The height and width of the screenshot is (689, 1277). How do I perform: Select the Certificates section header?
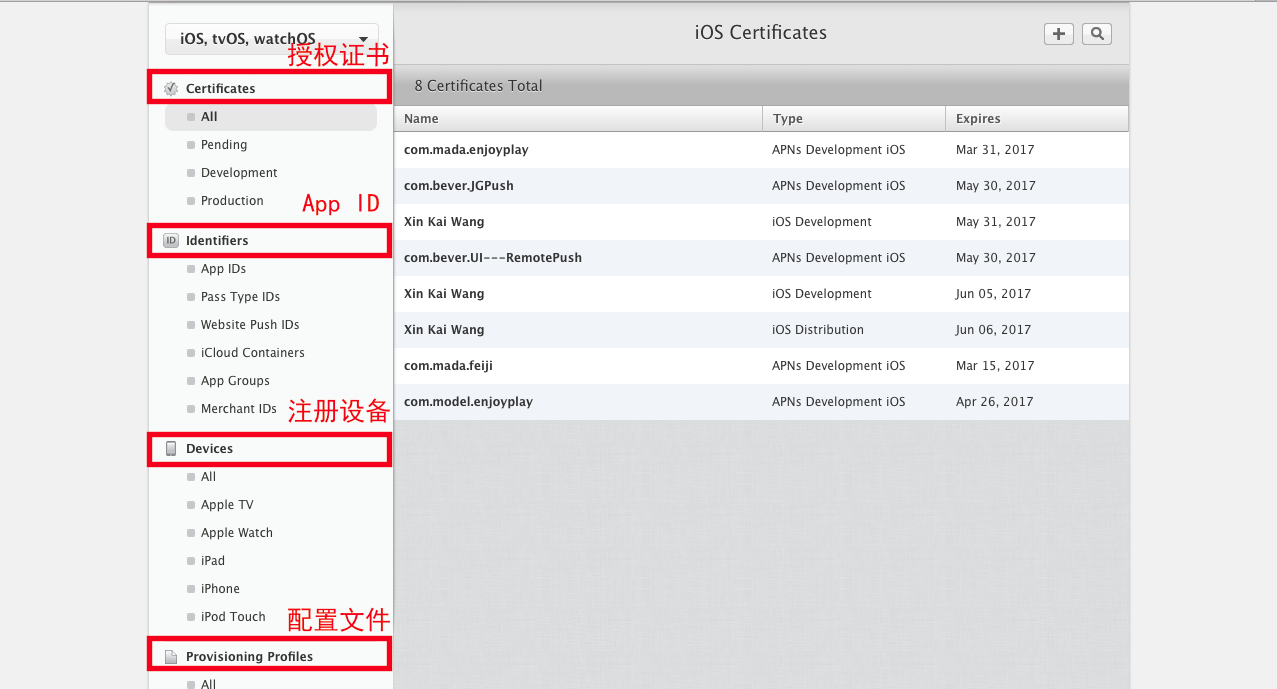point(270,88)
